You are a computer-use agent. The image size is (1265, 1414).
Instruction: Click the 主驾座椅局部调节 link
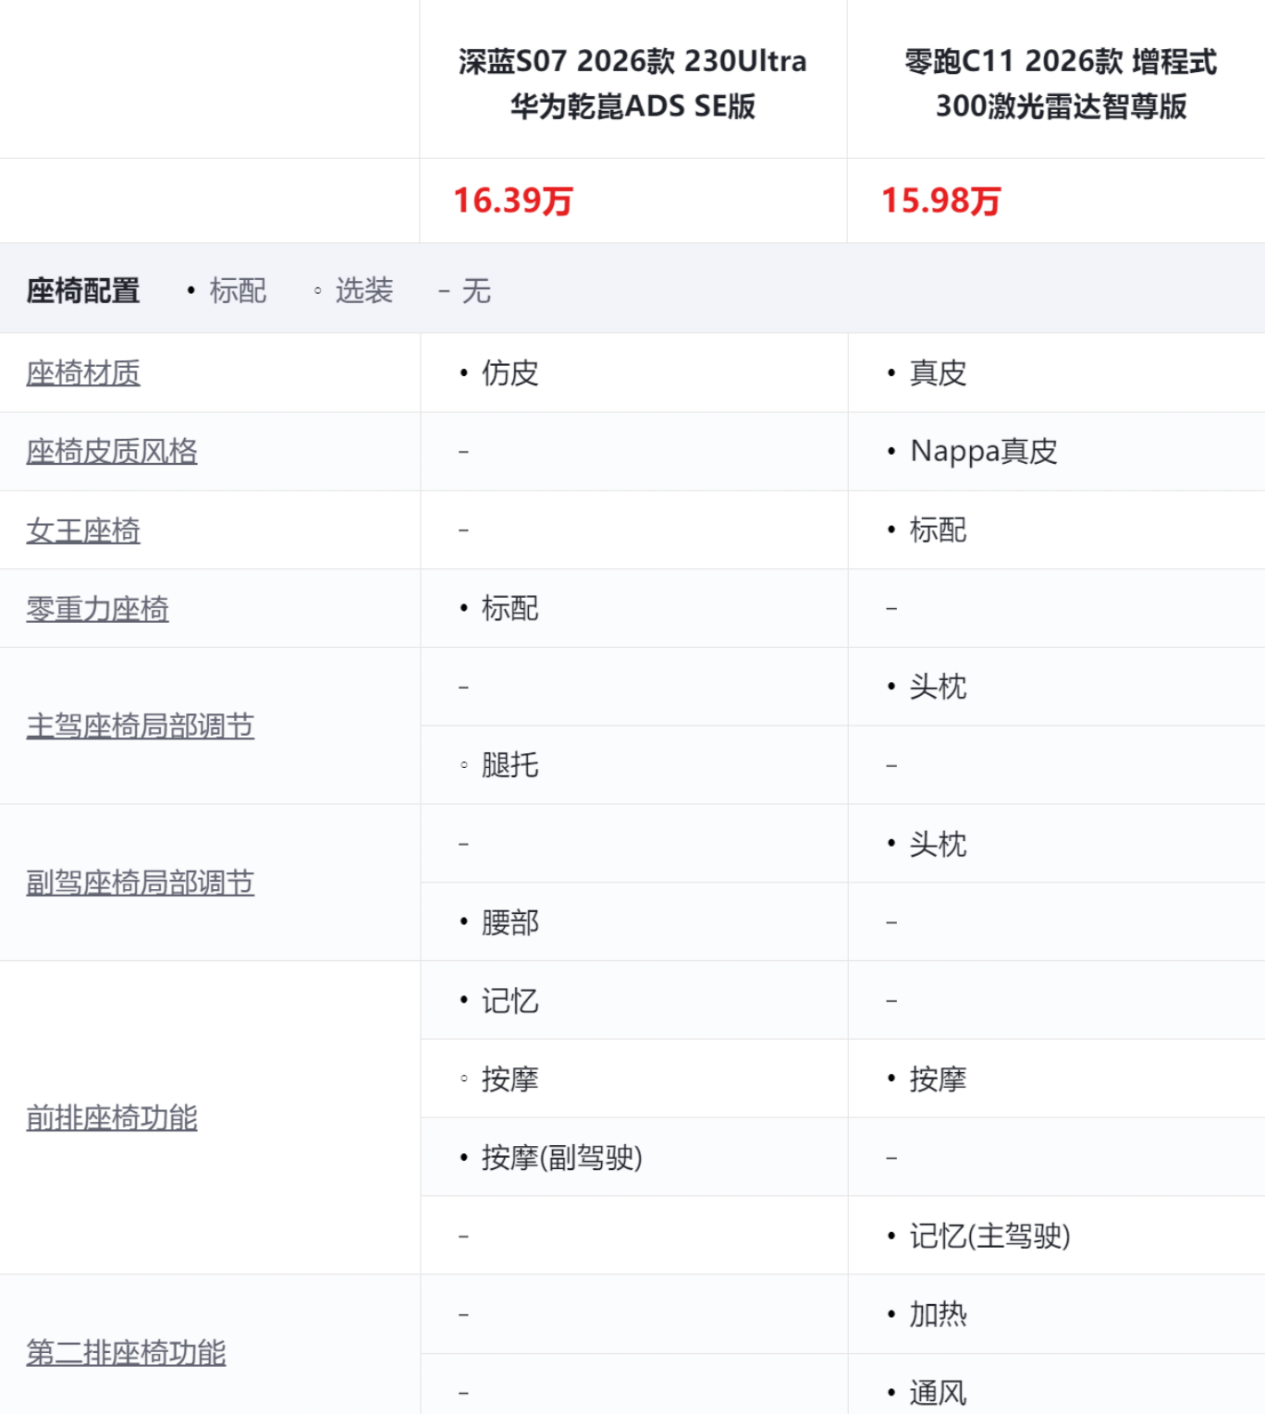pos(140,726)
